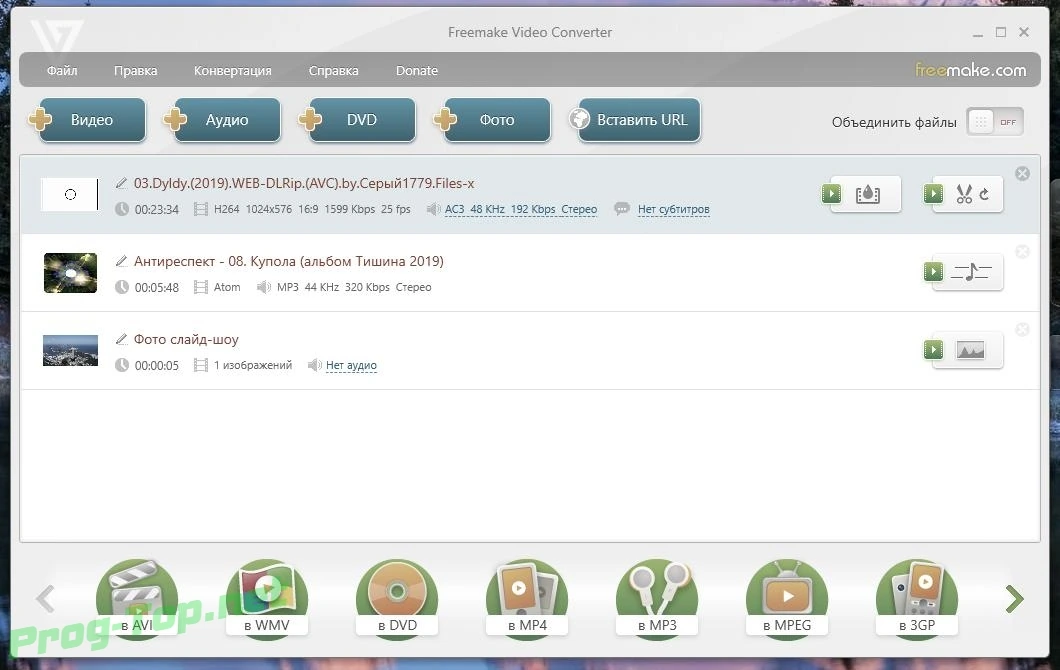Click the 03.Dyldy.(2019).WEB-DLRip file name
The height and width of the screenshot is (670, 1060).
[304, 183]
